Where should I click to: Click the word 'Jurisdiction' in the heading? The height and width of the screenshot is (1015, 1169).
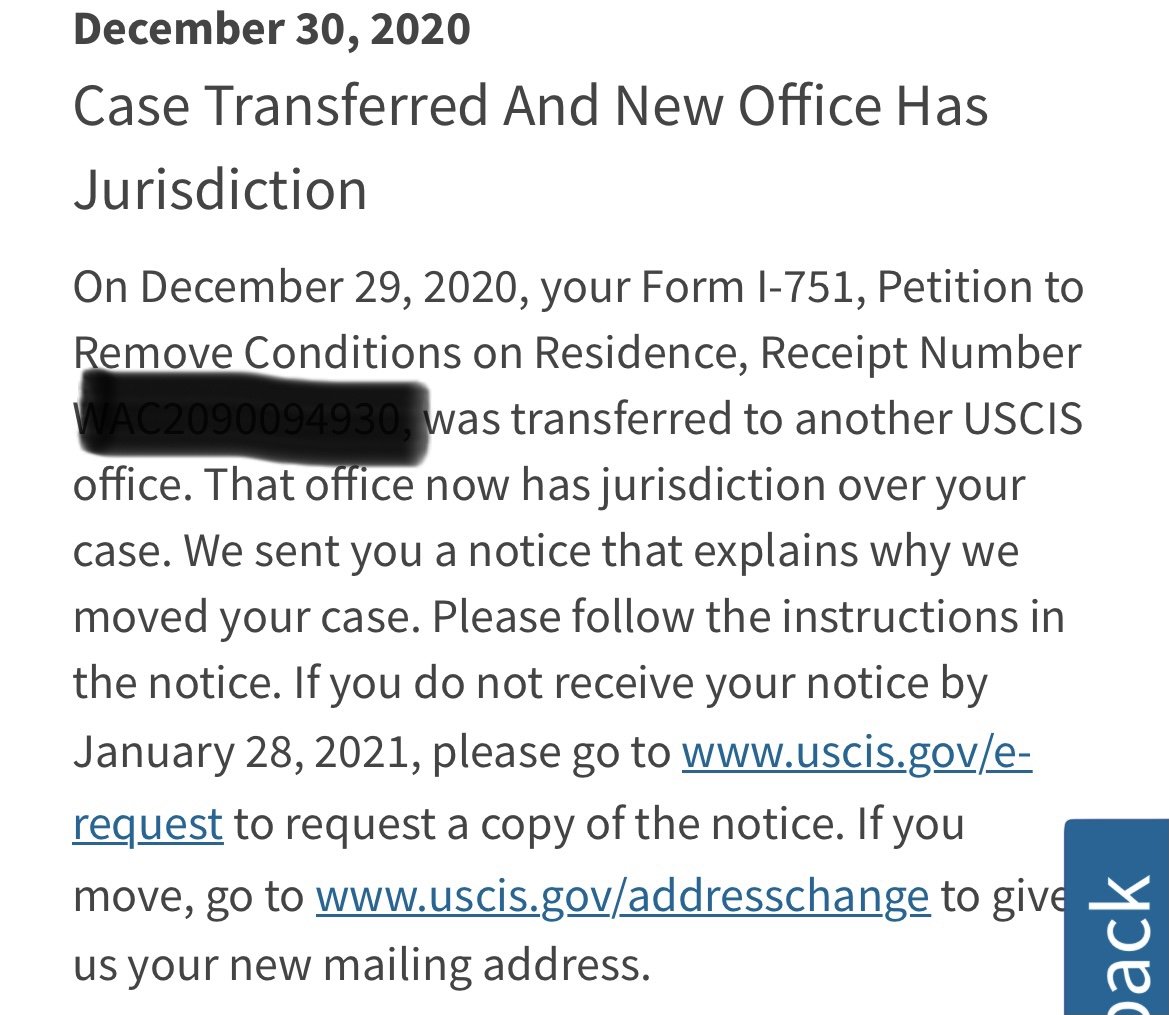pyautogui.click(x=220, y=189)
